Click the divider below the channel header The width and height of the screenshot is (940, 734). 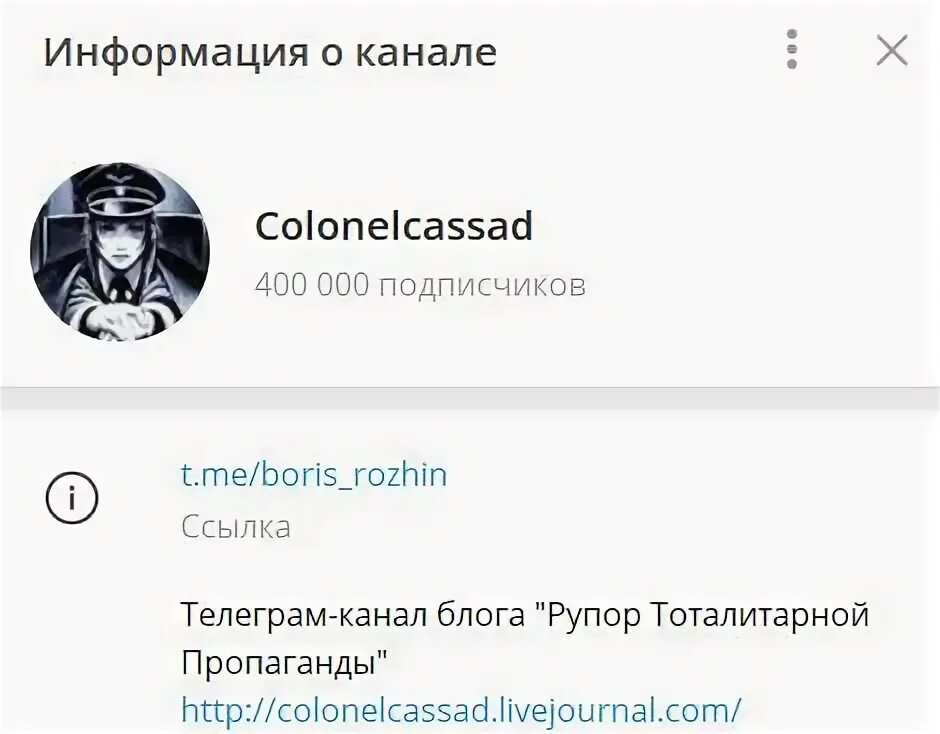pos(470,398)
